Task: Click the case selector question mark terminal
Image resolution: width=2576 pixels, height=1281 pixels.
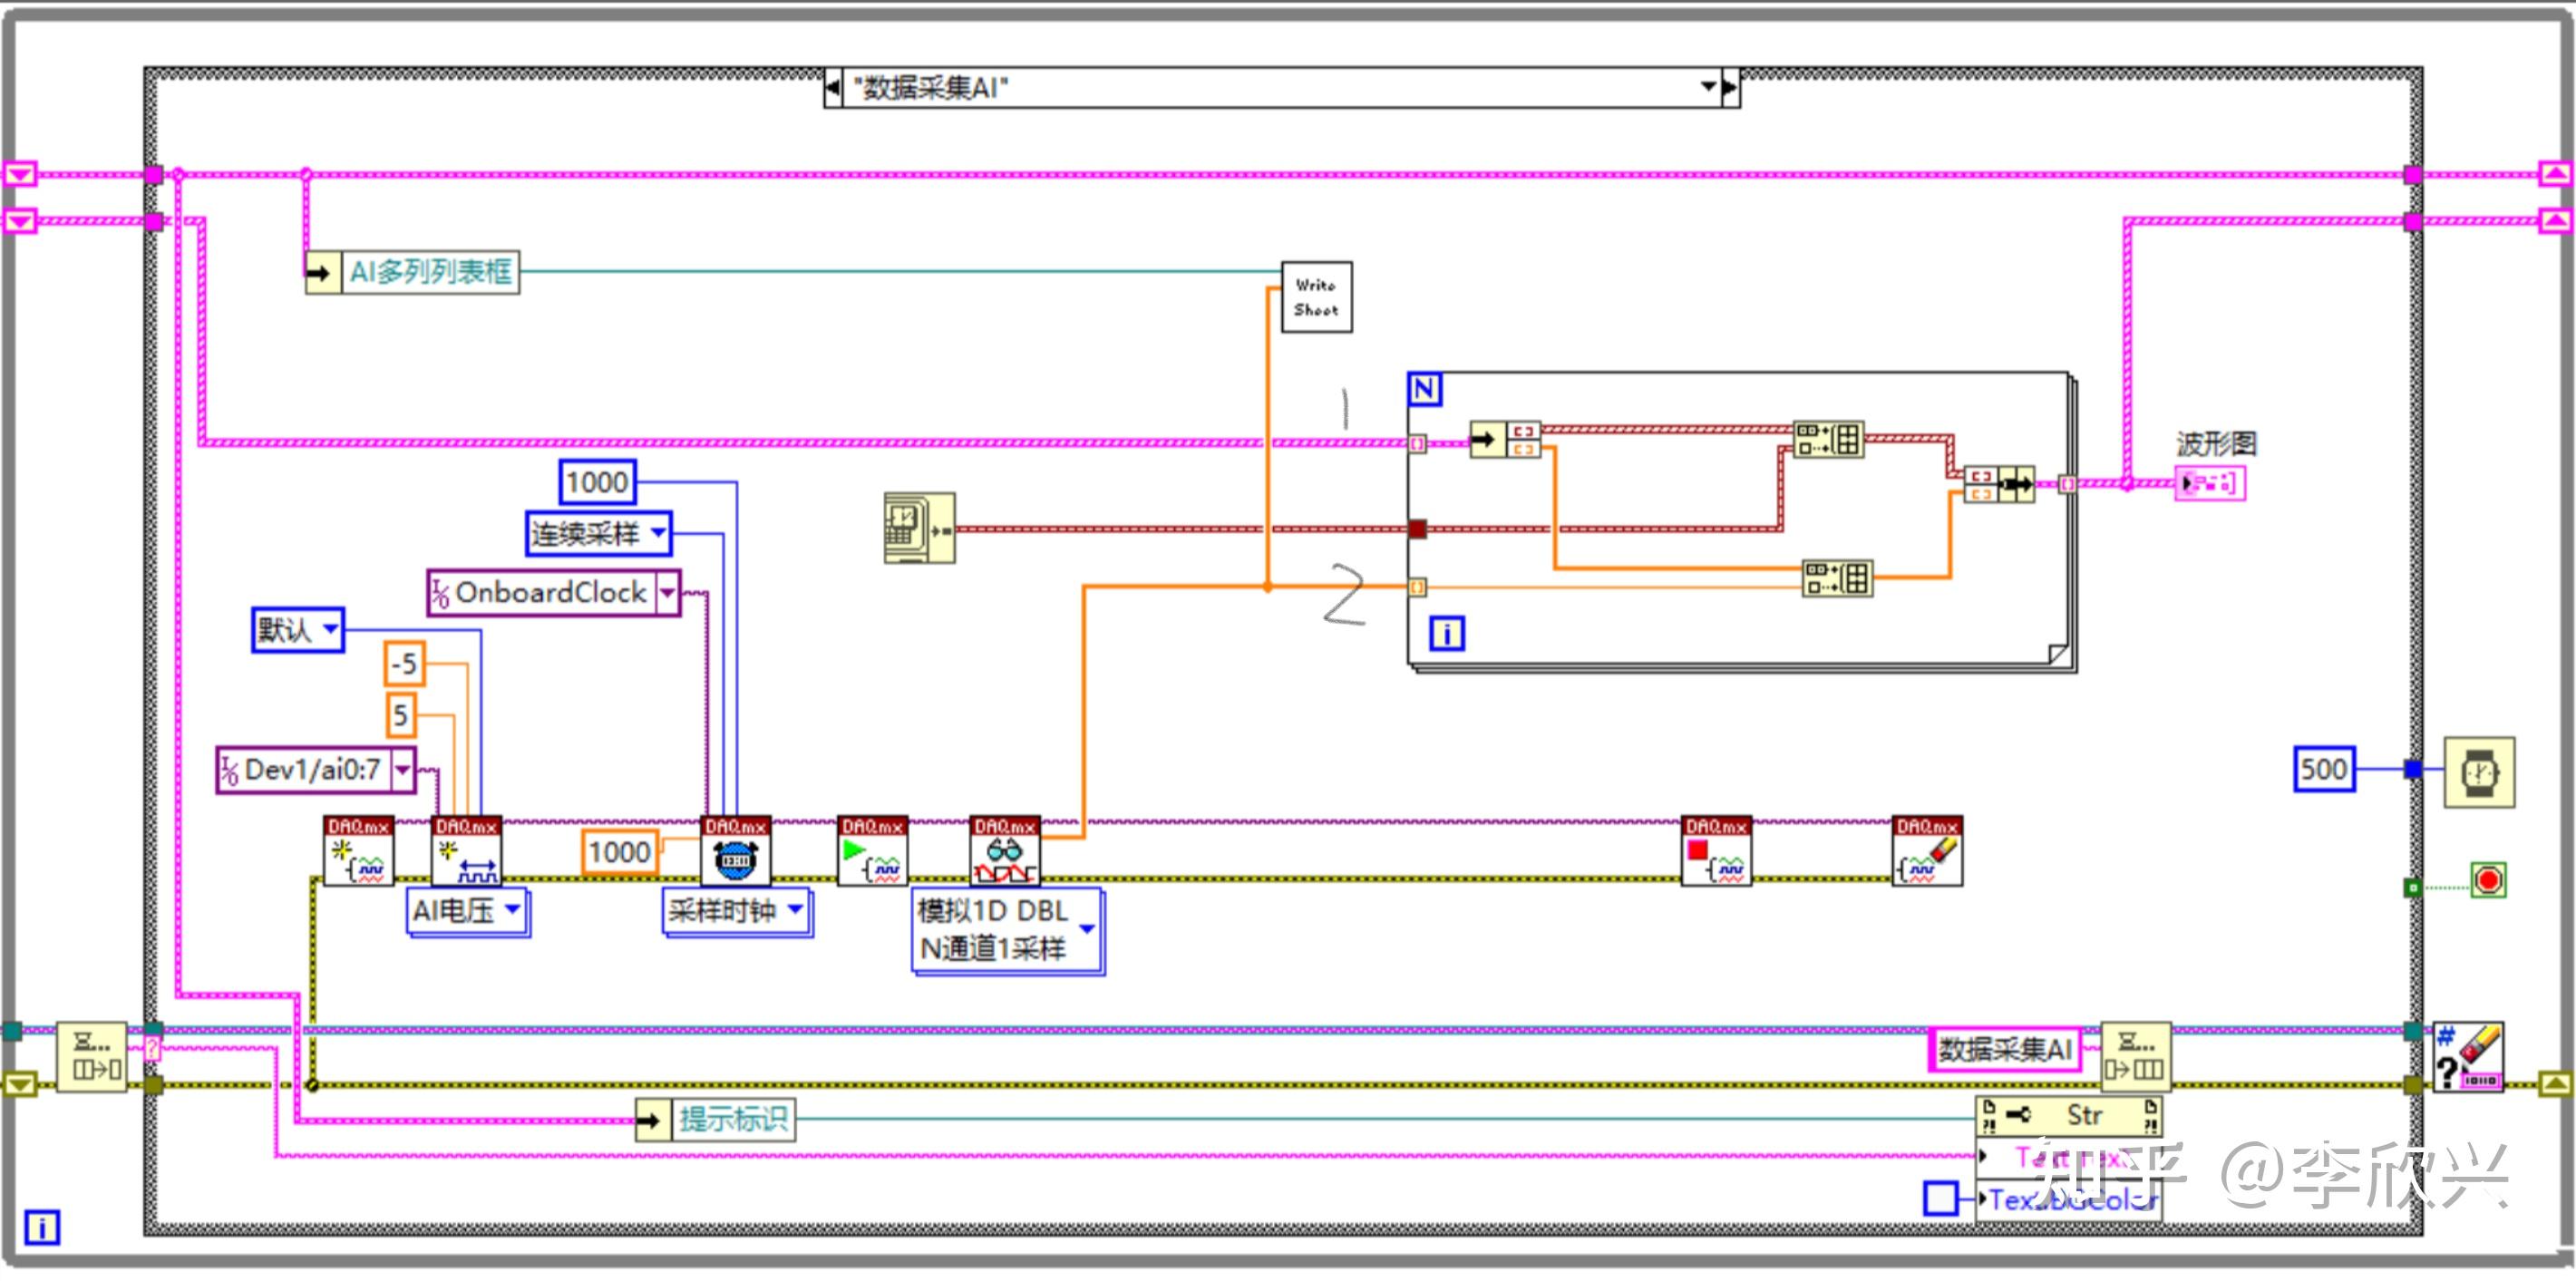Action: coord(151,1049)
